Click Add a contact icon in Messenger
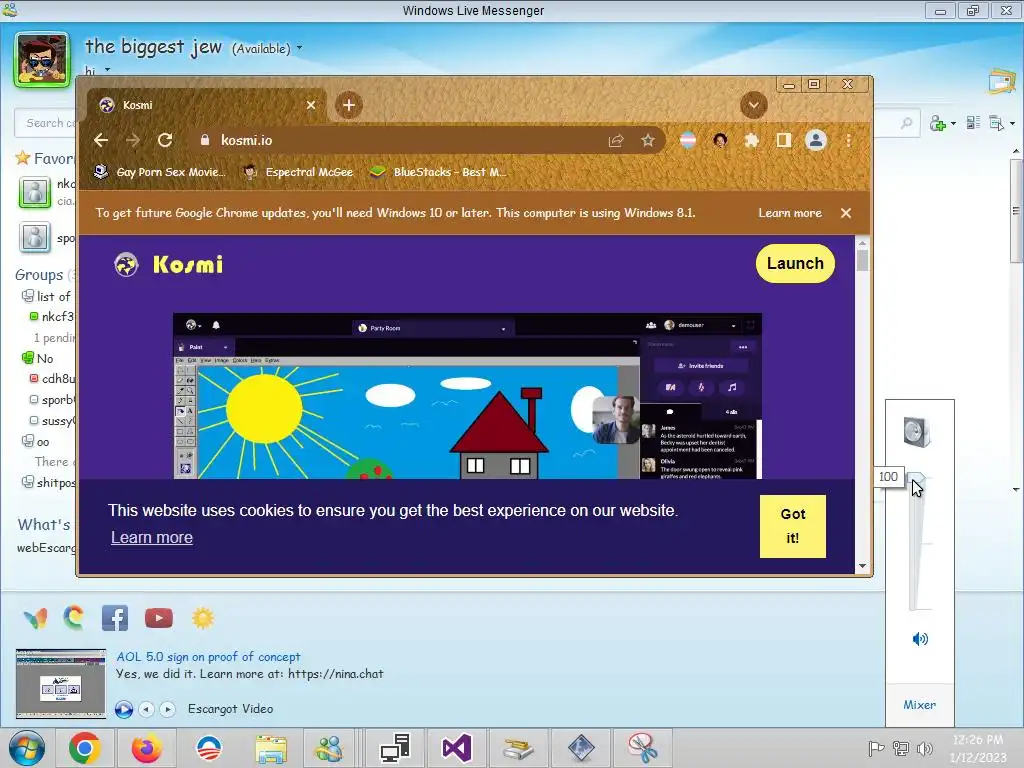The image size is (1024, 768). (937, 123)
